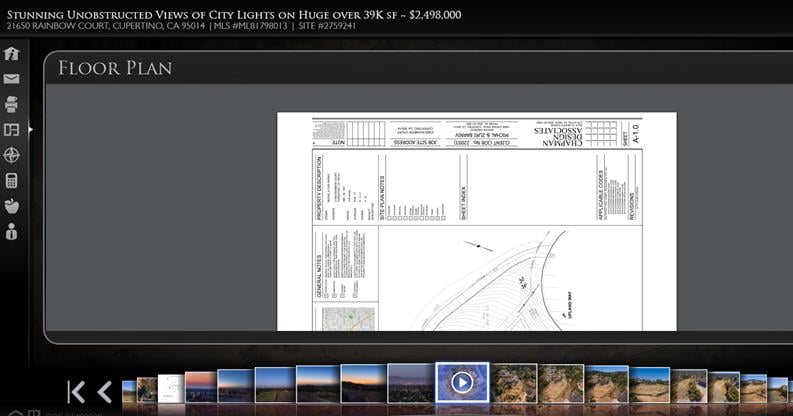Open the map compass target icon
Screen dimensions: 793x416
coord(12,155)
